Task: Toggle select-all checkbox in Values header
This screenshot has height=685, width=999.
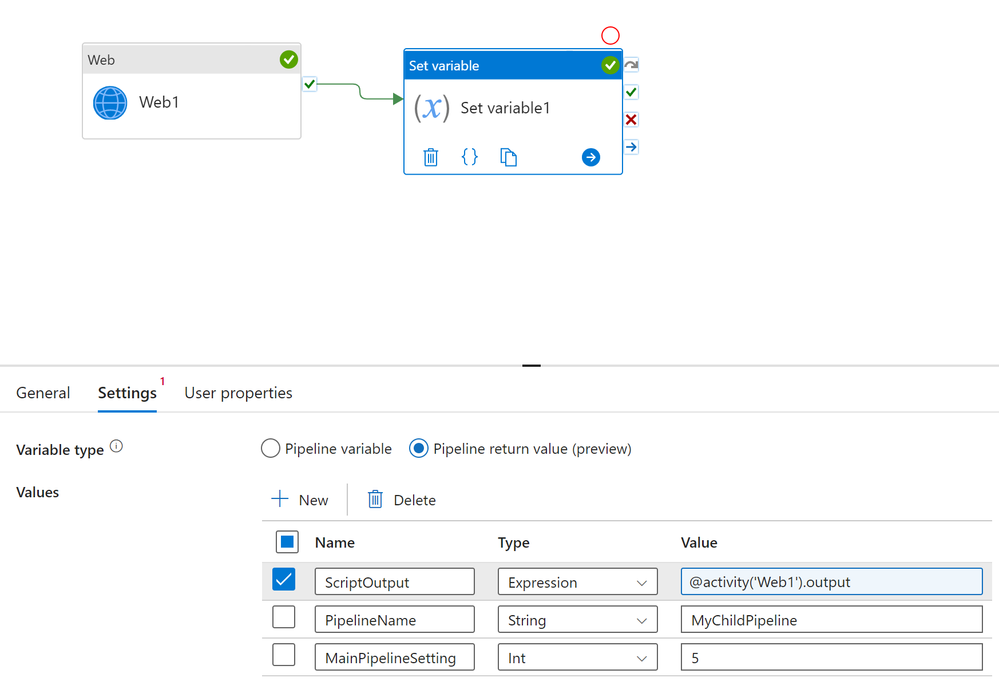Action: coord(287,542)
